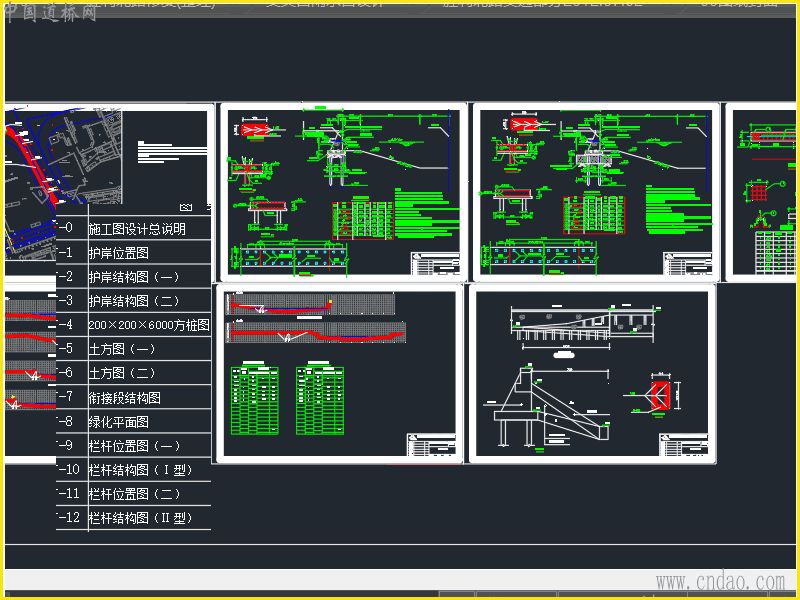Click the 栏杆位置图（一）entry
800x600 pixels.
(134, 445)
